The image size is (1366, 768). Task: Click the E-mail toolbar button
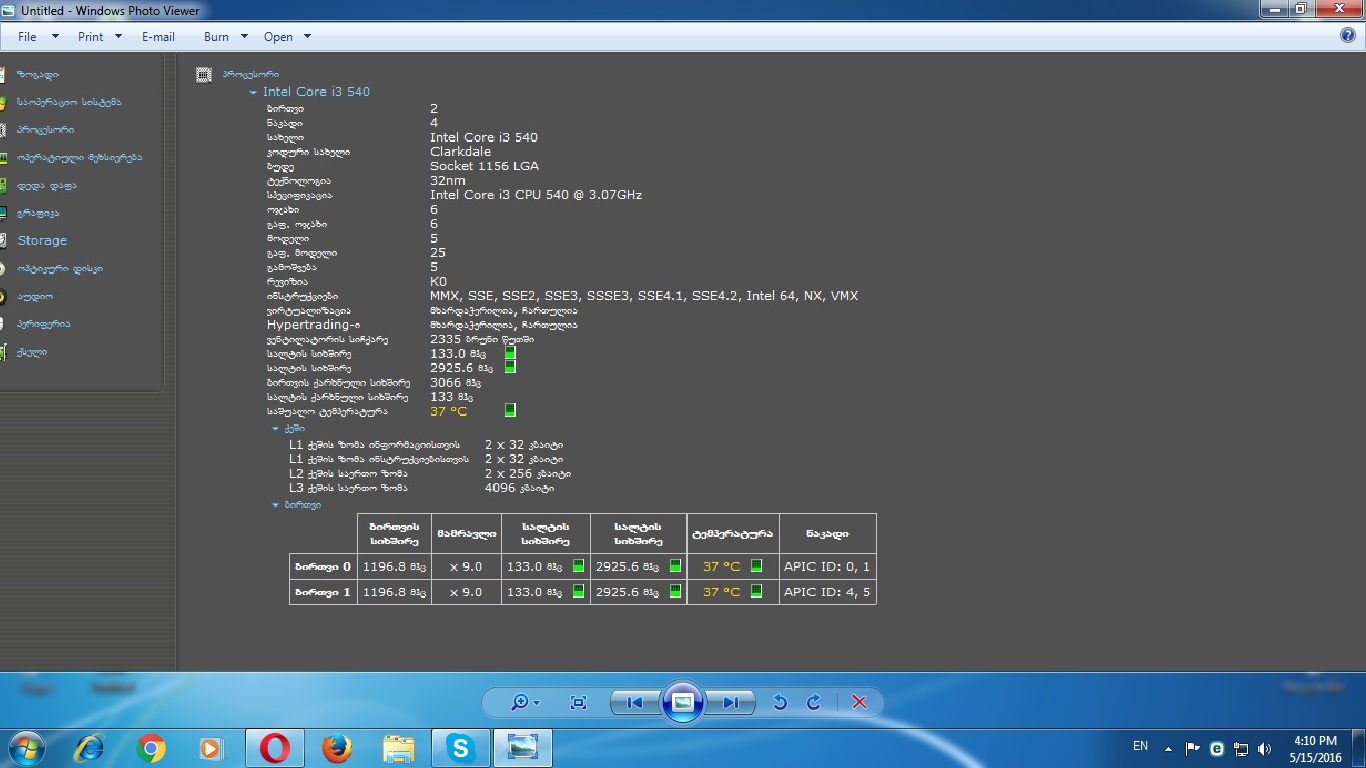tap(158, 37)
